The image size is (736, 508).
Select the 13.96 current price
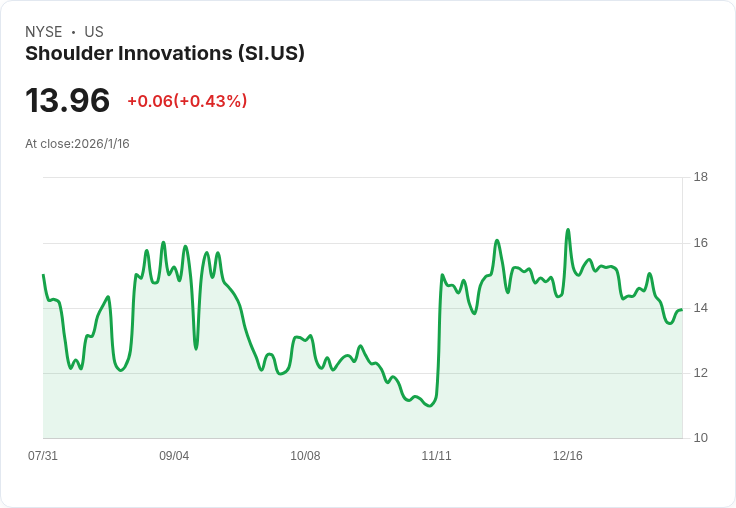[68, 100]
